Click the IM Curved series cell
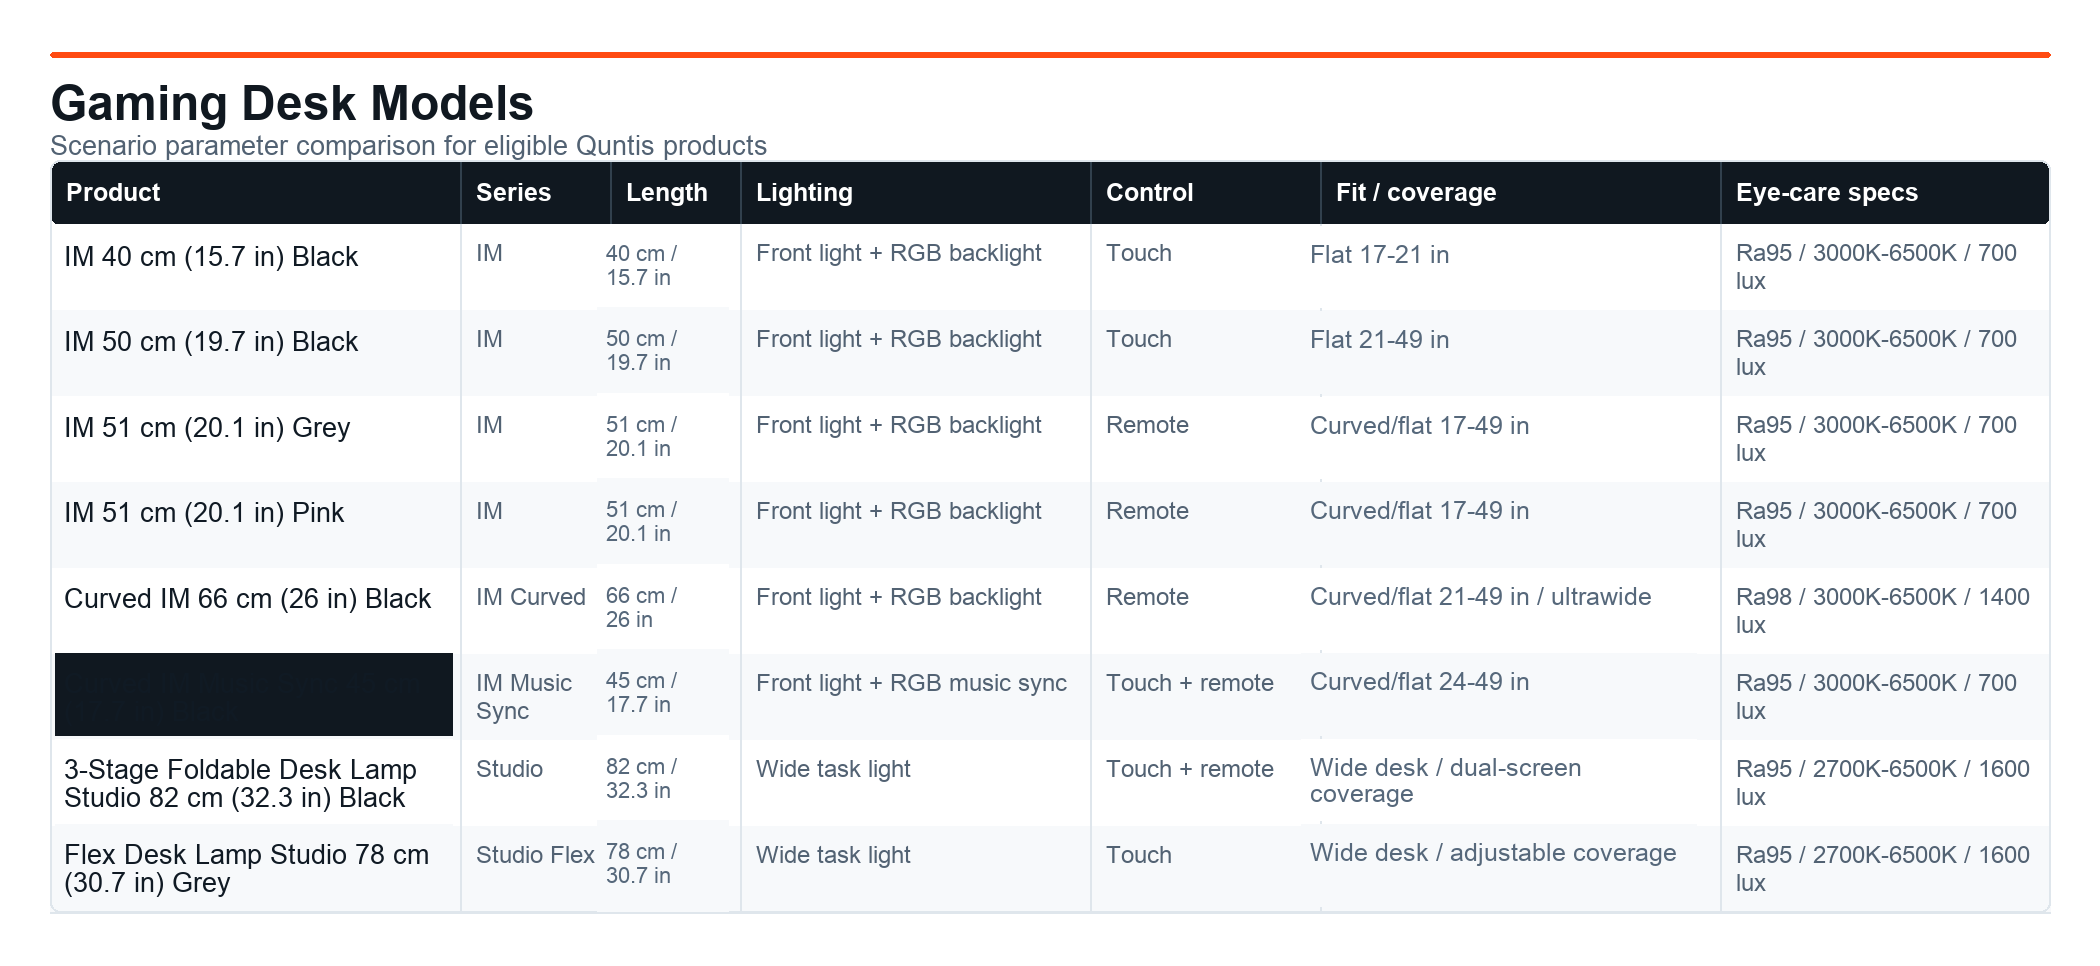 click(x=531, y=597)
